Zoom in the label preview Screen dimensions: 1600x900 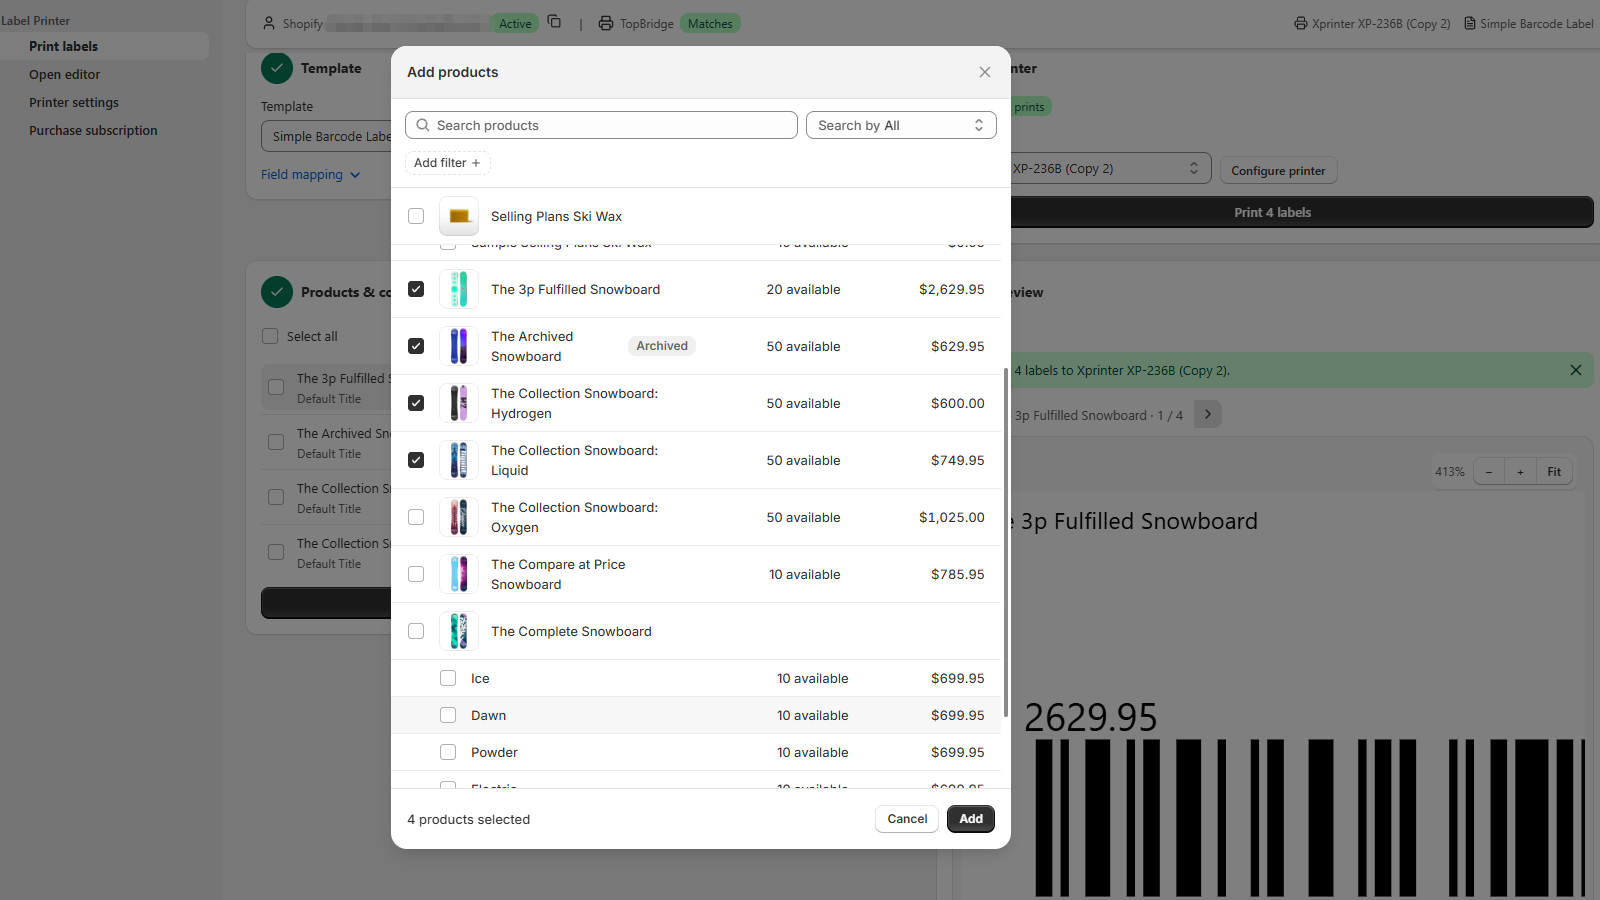(x=1520, y=472)
